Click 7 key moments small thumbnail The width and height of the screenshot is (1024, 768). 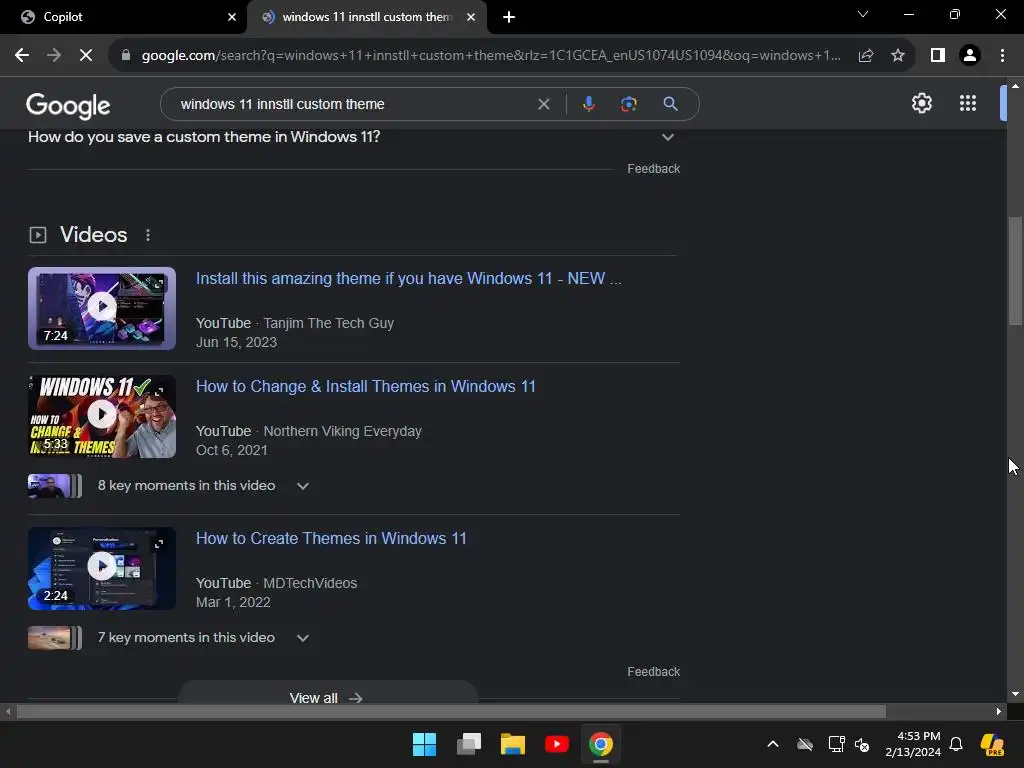tap(55, 638)
